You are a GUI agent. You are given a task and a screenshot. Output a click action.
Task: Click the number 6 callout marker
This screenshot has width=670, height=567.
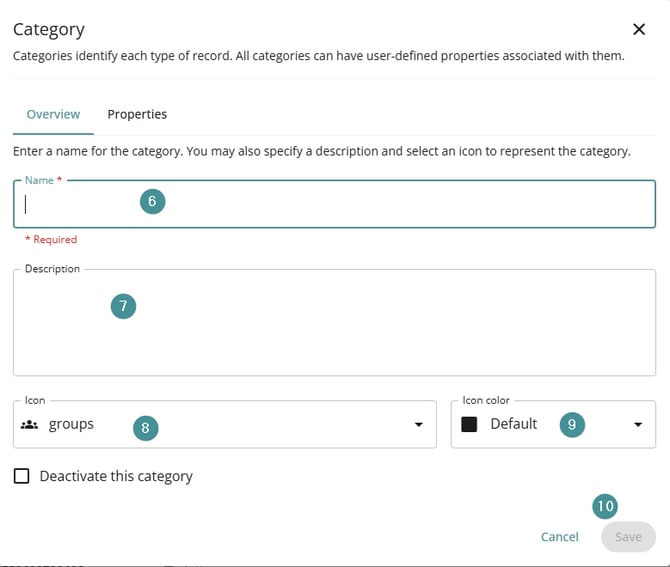(x=152, y=201)
